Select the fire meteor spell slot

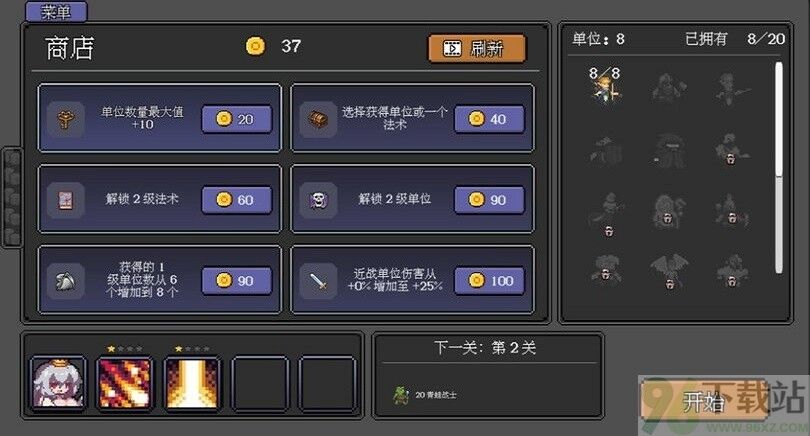tap(125, 384)
